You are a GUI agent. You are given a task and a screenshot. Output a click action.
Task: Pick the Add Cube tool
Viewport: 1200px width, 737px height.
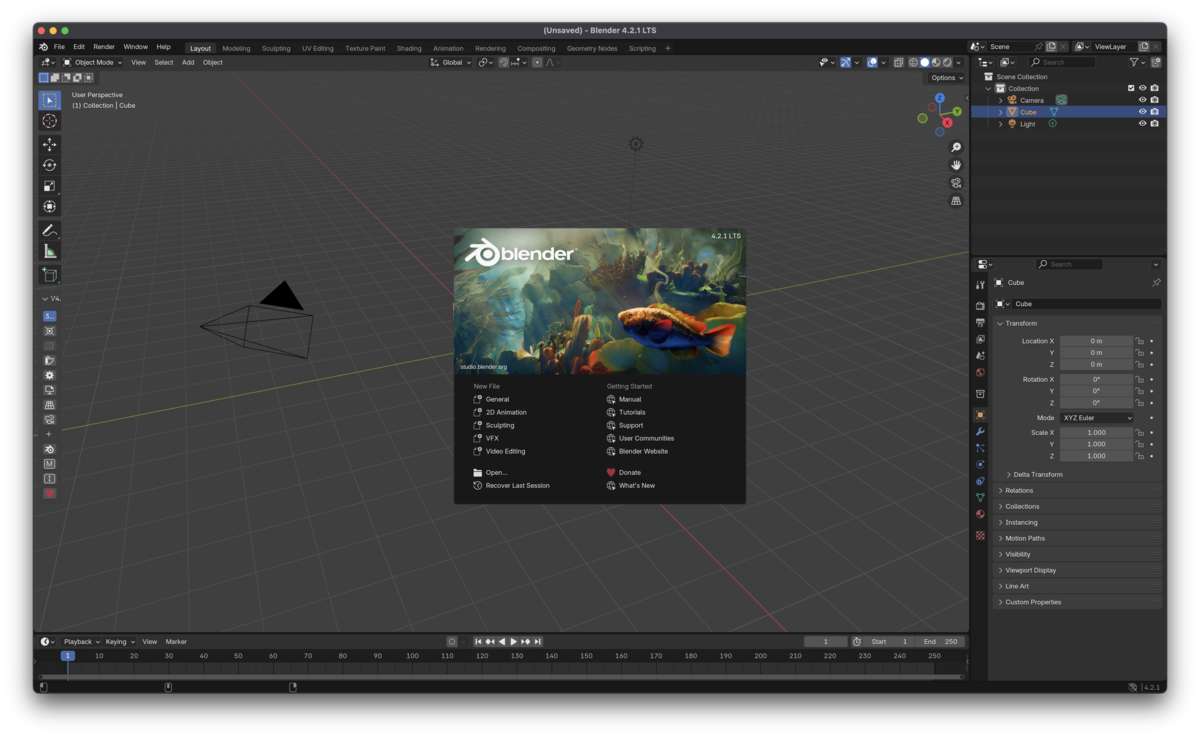[x=49, y=275]
